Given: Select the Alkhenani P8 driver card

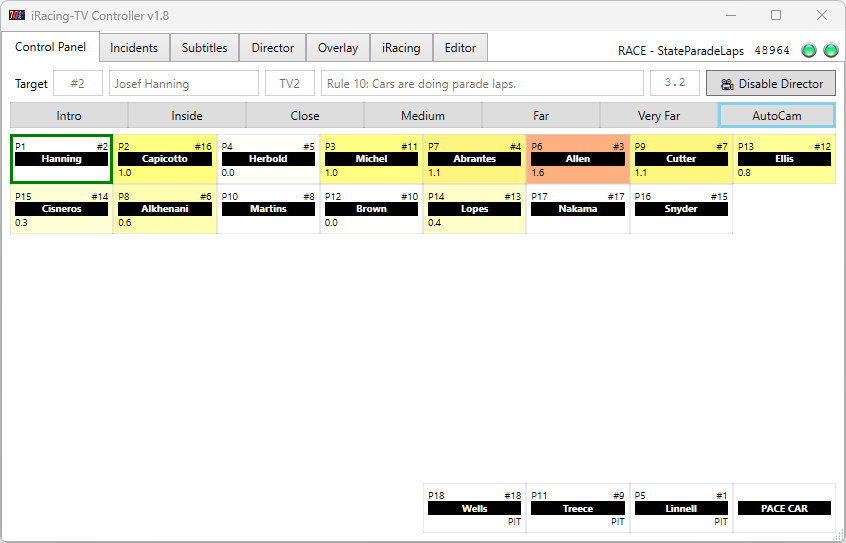Looking at the screenshot, I should tap(165, 209).
